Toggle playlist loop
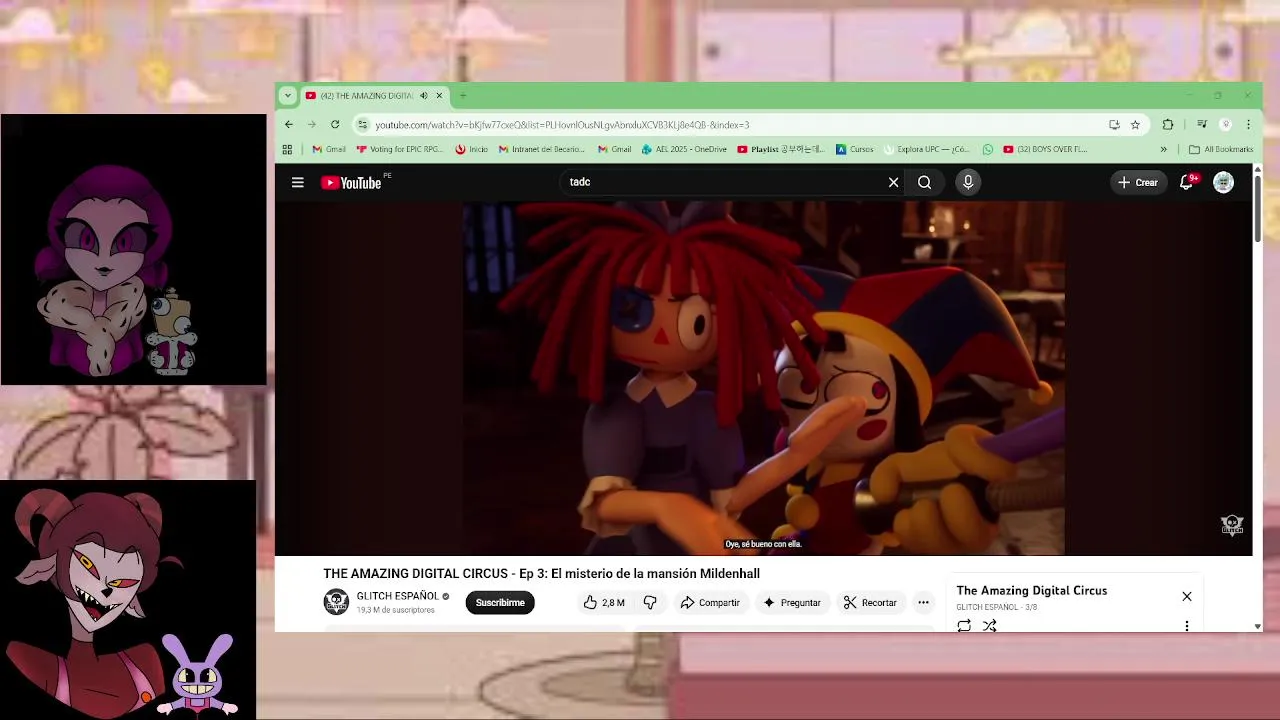 point(964,625)
